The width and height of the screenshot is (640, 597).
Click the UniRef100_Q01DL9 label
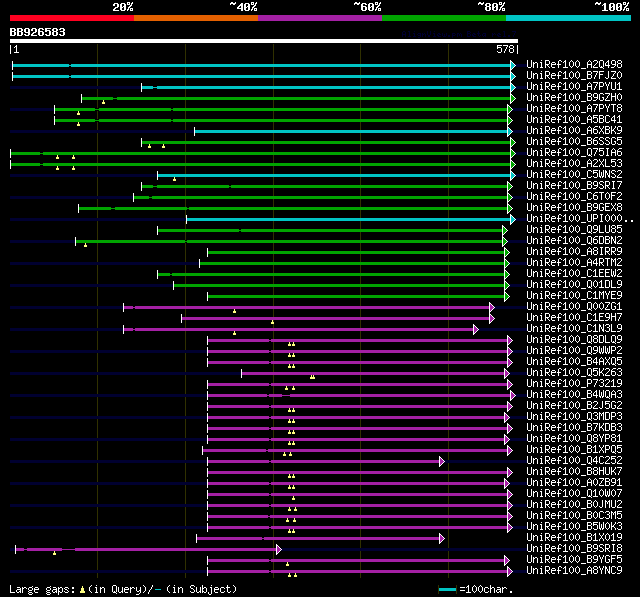point(574,285)
